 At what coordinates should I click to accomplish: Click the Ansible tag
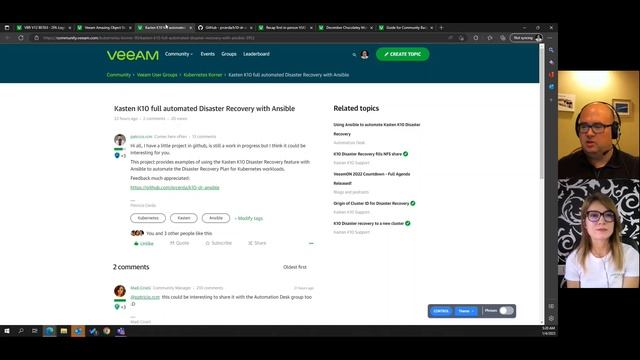click(x=216, y=218)
